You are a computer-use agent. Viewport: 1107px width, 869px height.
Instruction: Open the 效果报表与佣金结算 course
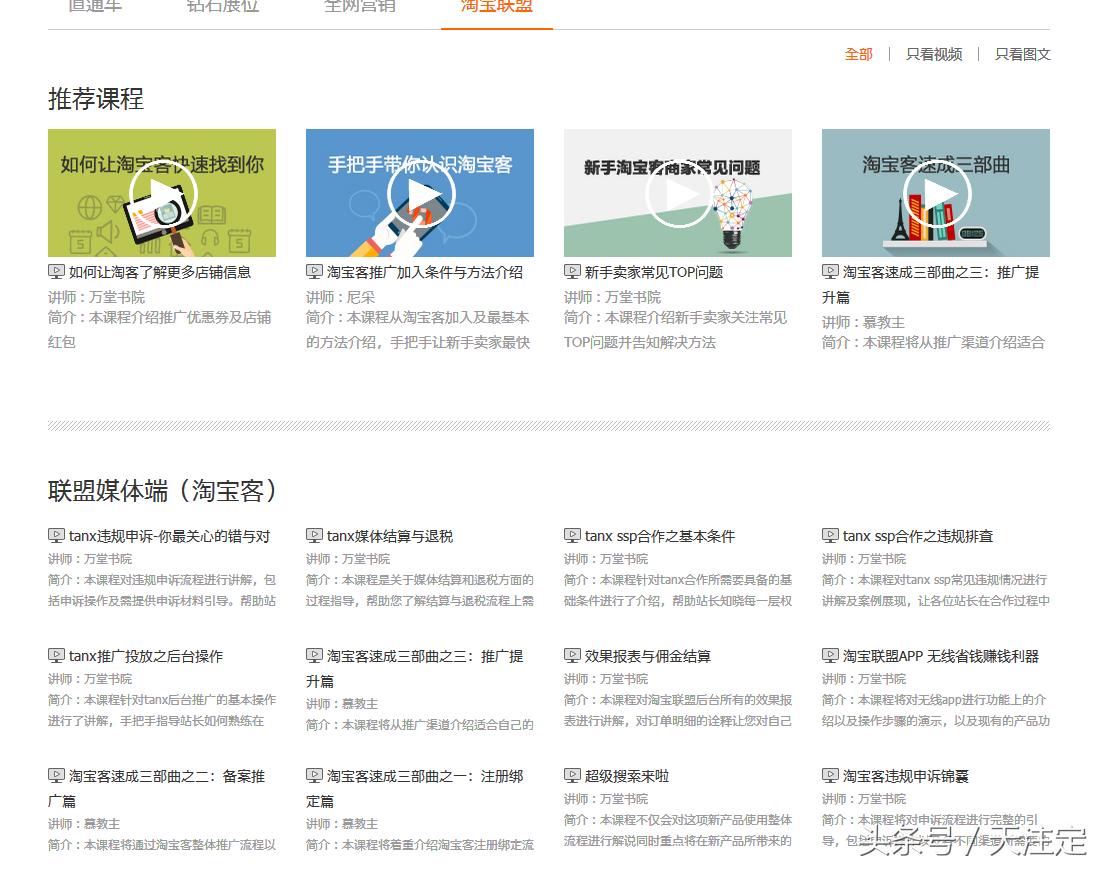650,655
